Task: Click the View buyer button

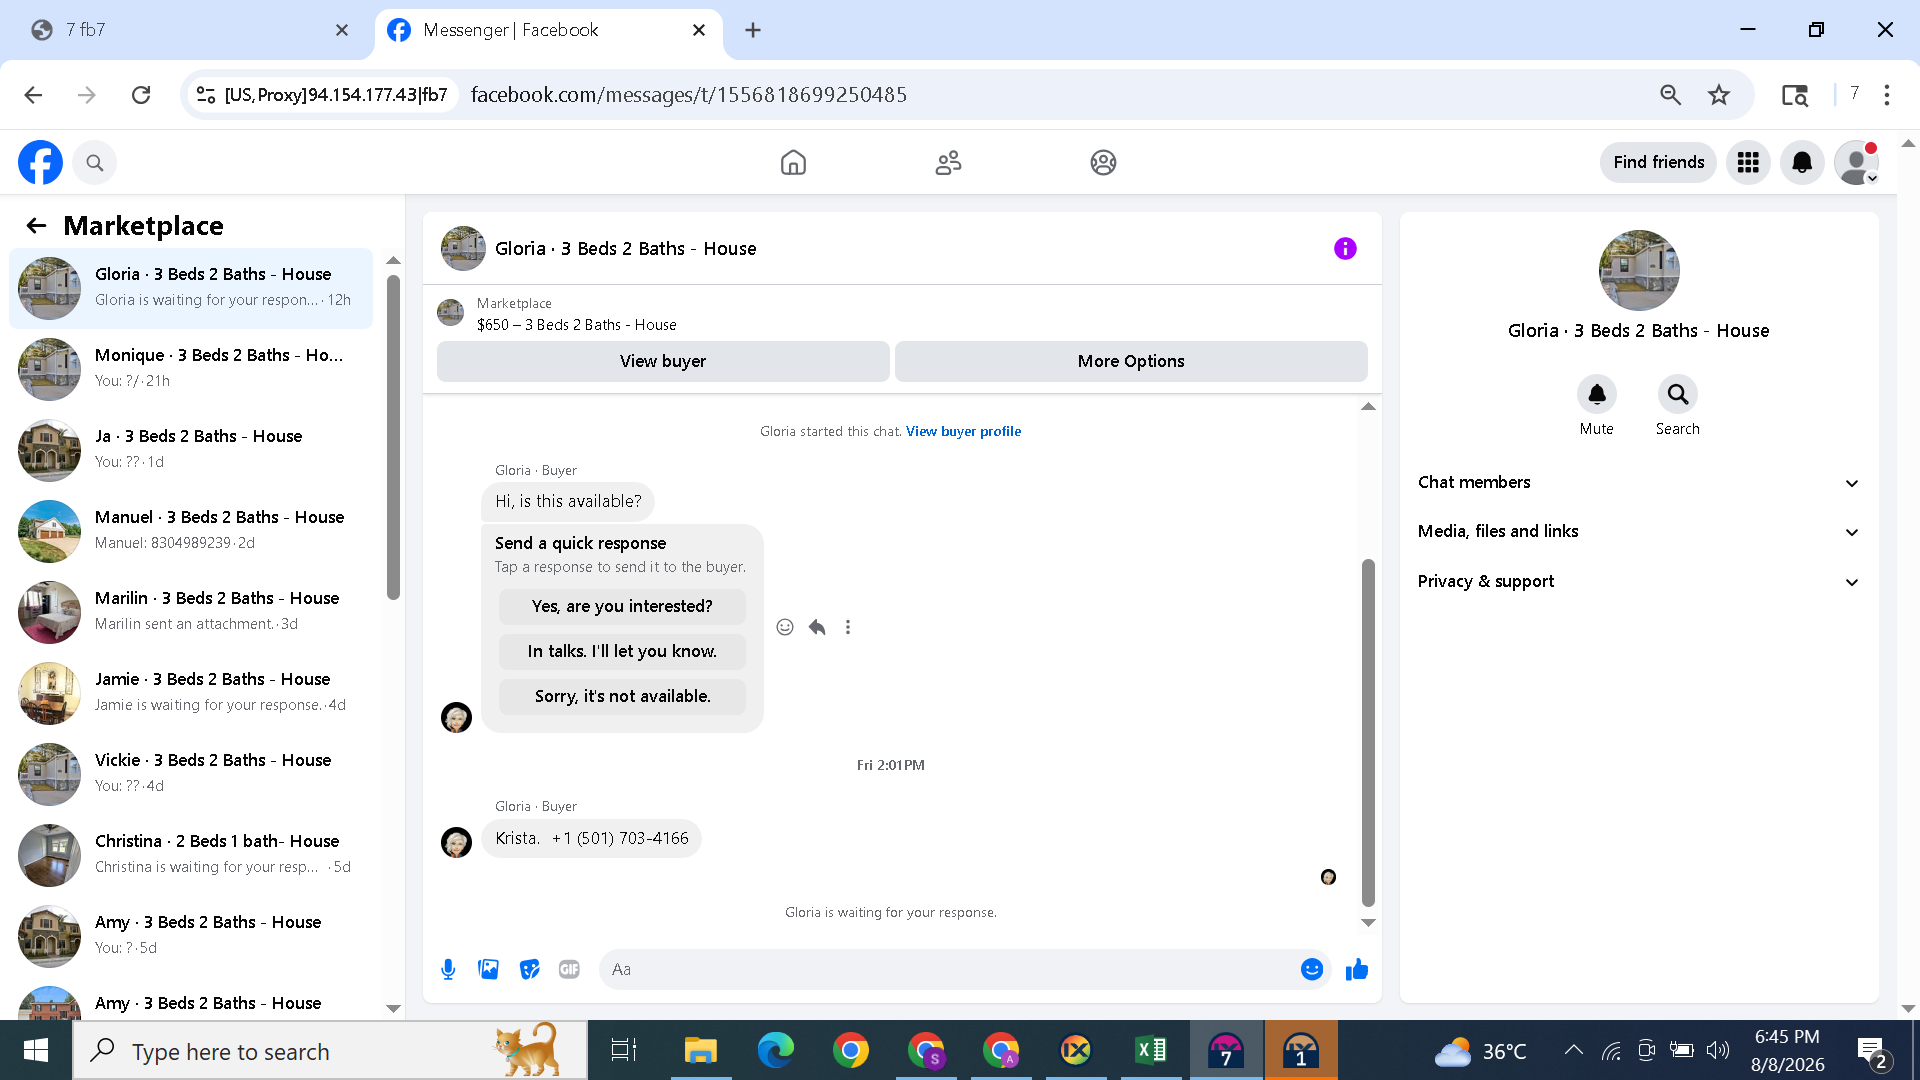Action: click(663, 361)
